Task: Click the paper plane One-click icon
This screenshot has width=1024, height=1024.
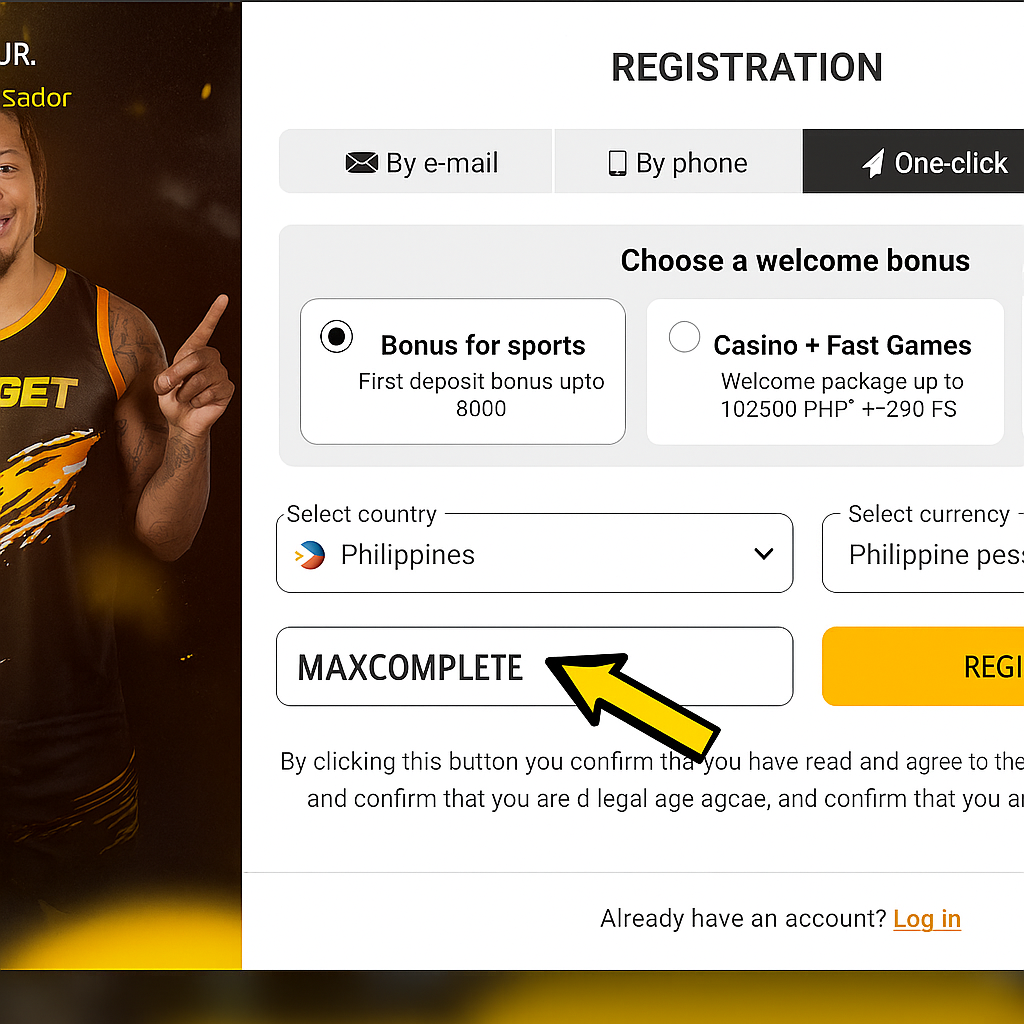Action: coord(874,163)
